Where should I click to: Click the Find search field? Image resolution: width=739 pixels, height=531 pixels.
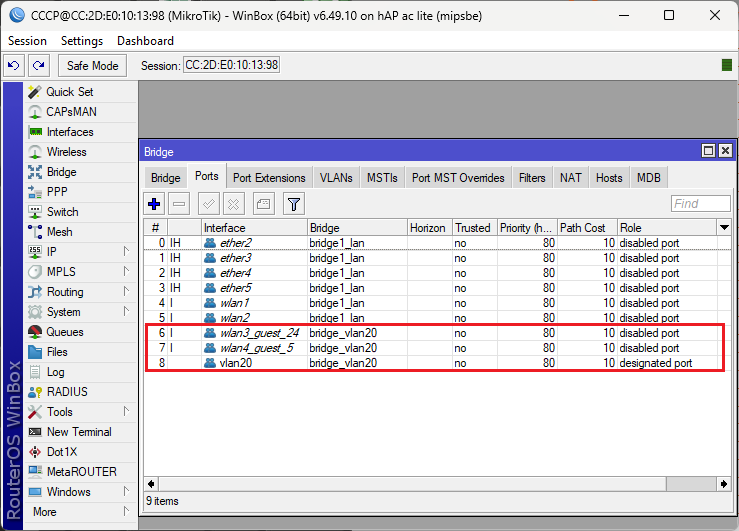coord(700,204)
